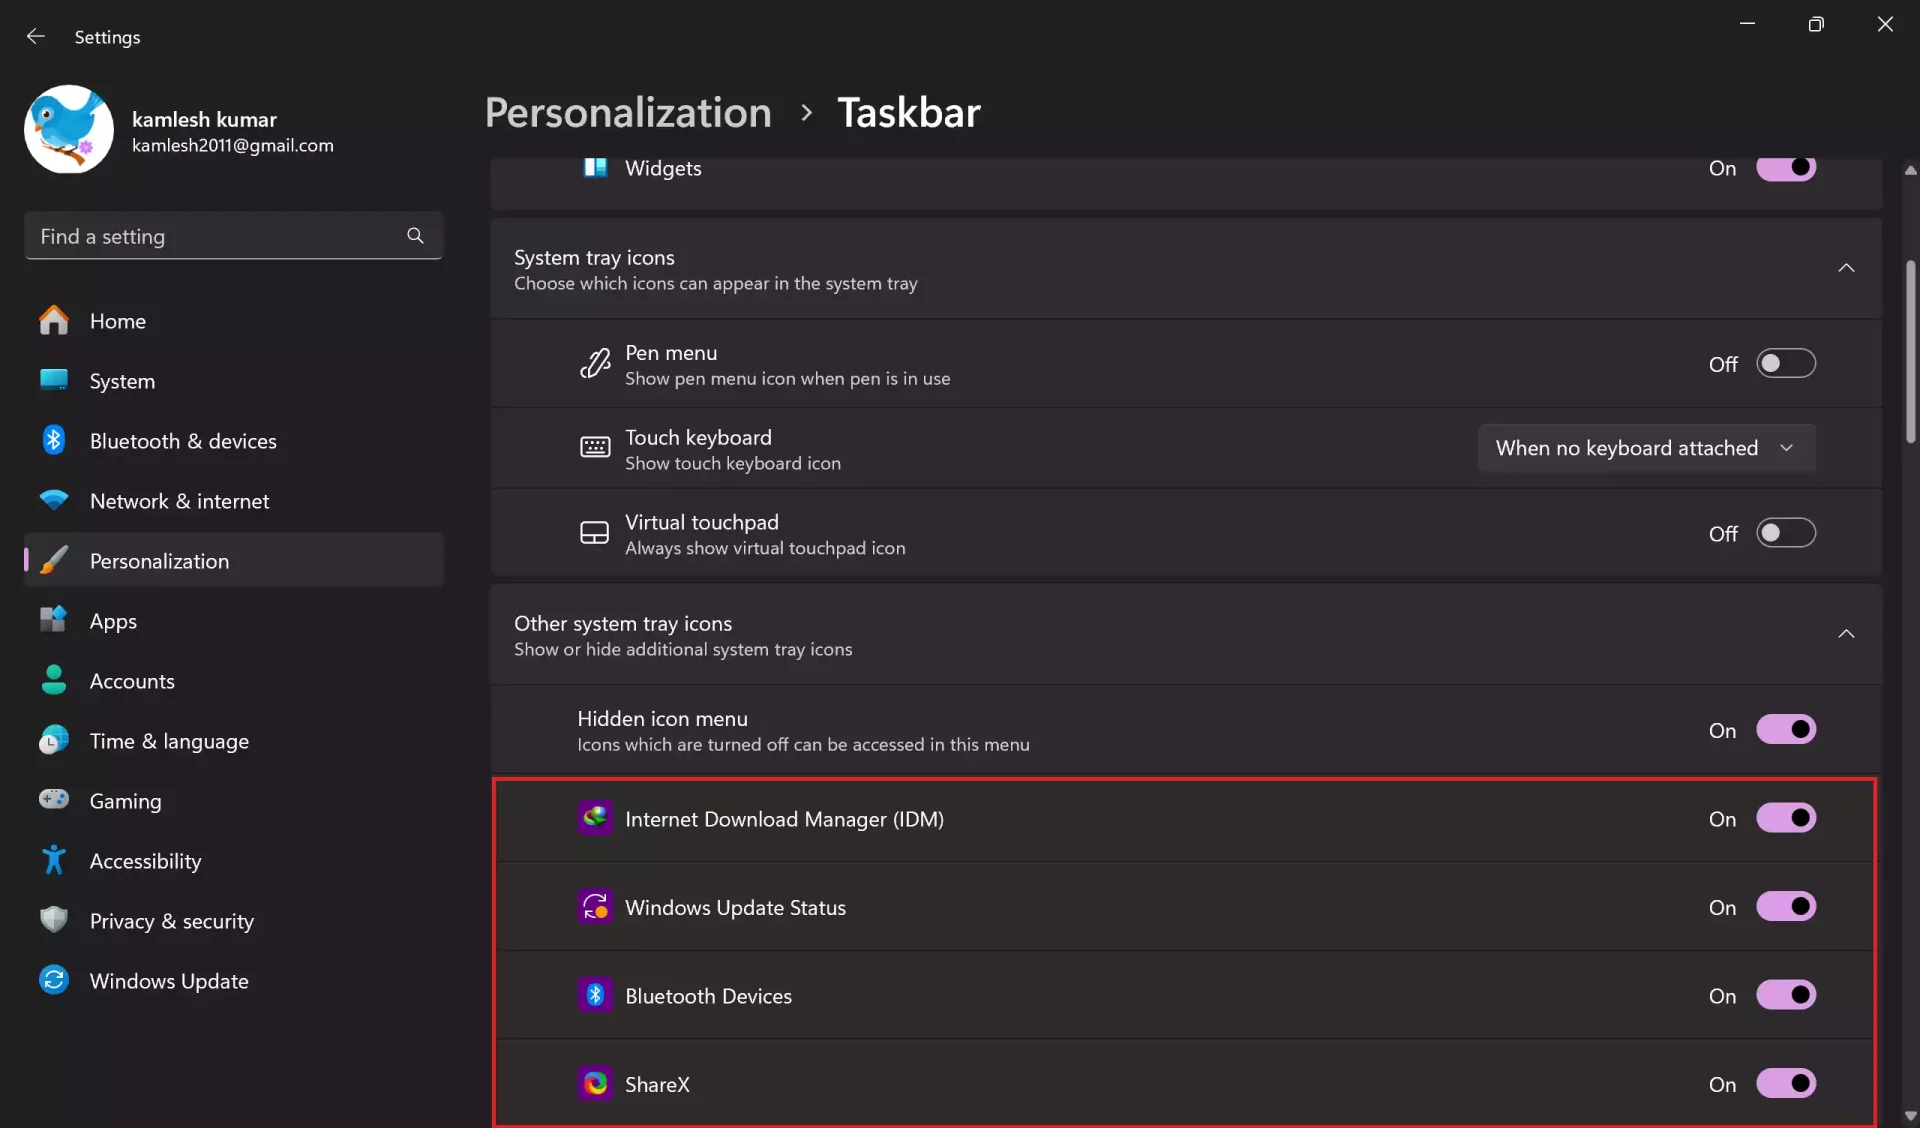Screen dimensions: 1920x1128
Task: Toggle the Internet Download Manager (IDM) tray icon
Action: 1786,818
